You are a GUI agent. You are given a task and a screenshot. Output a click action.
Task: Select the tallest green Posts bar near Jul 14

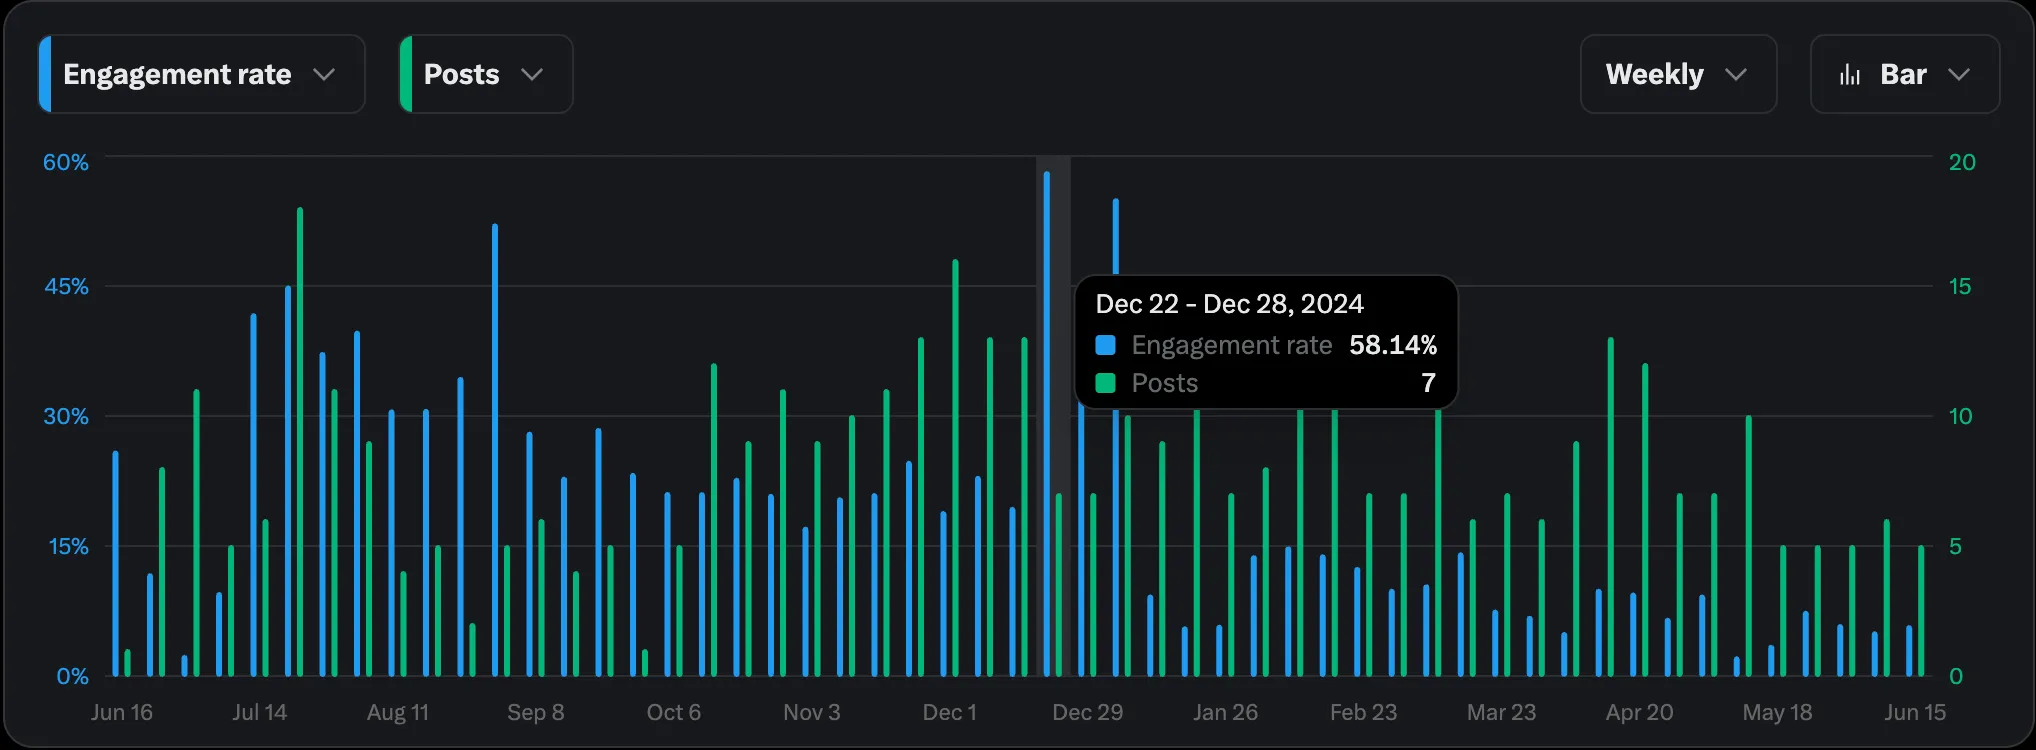pos(300,440)
